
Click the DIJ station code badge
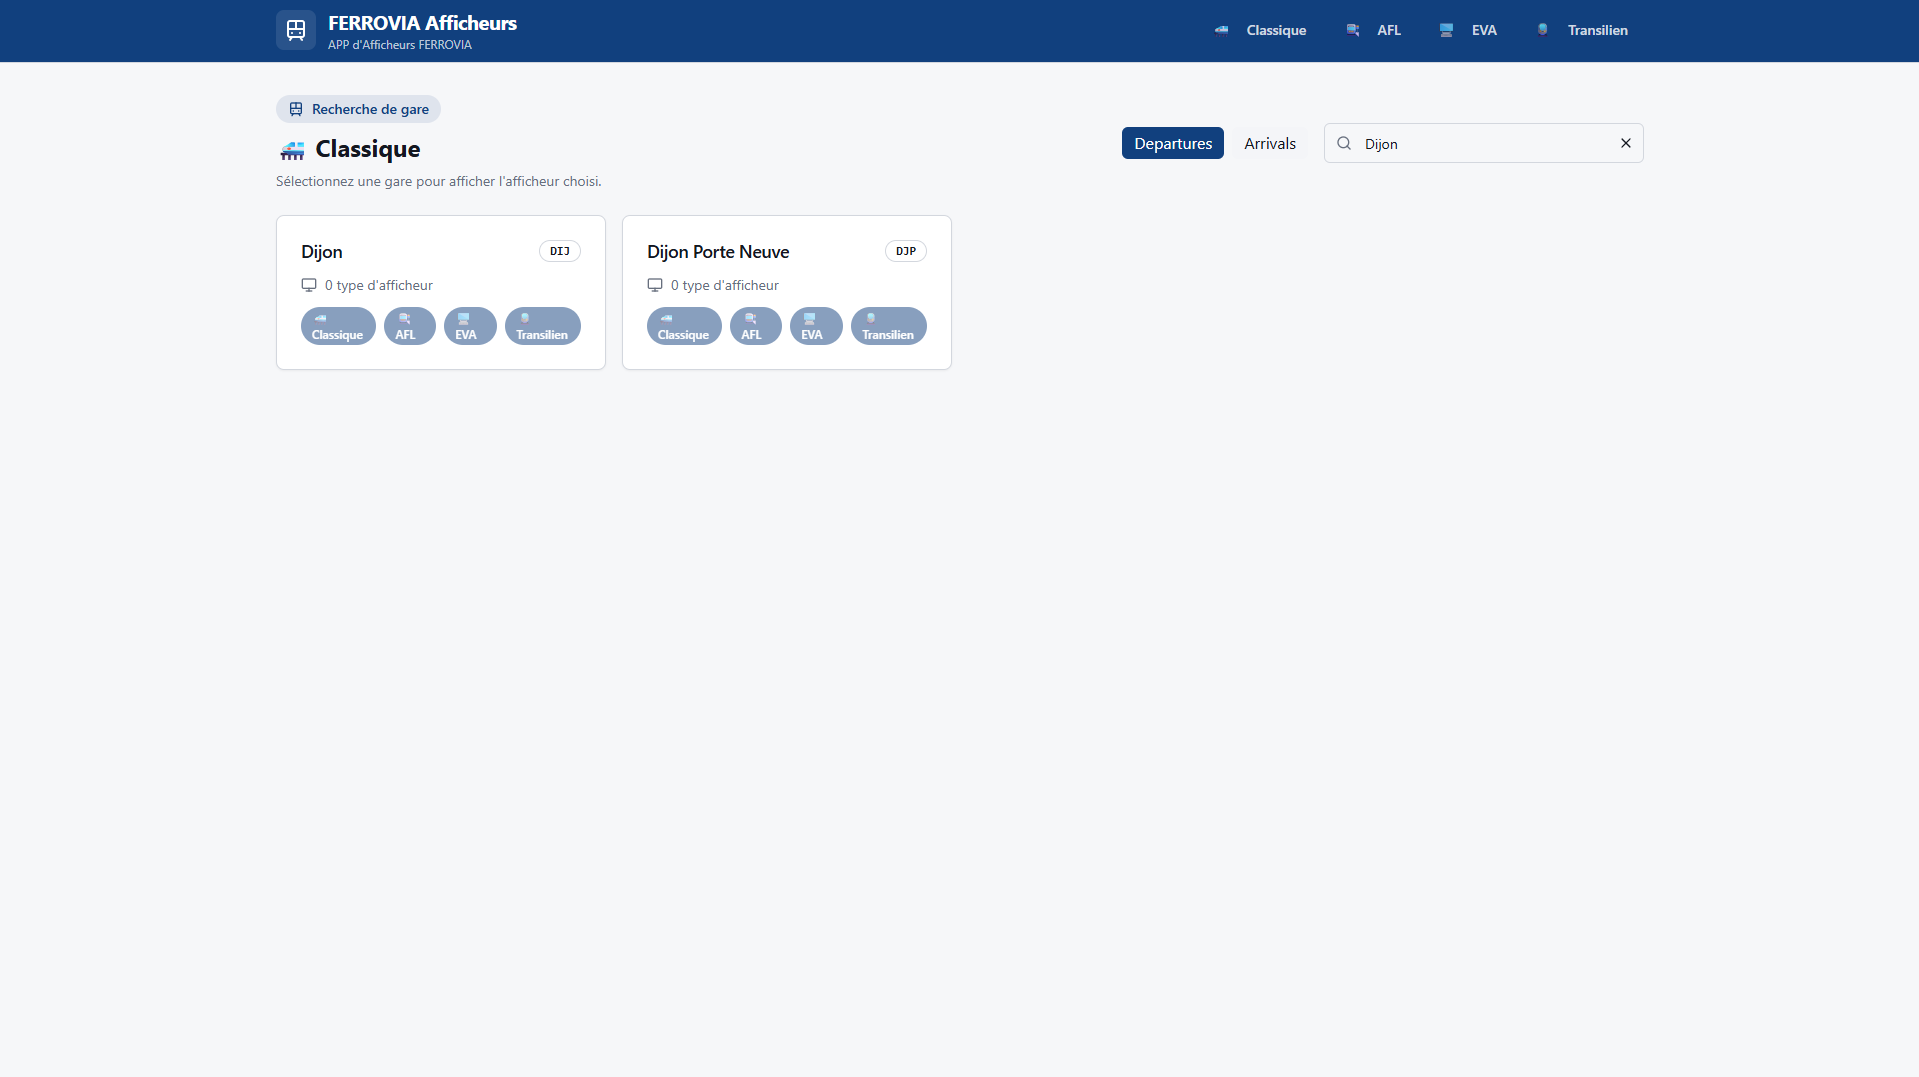(x=559, y=251)
